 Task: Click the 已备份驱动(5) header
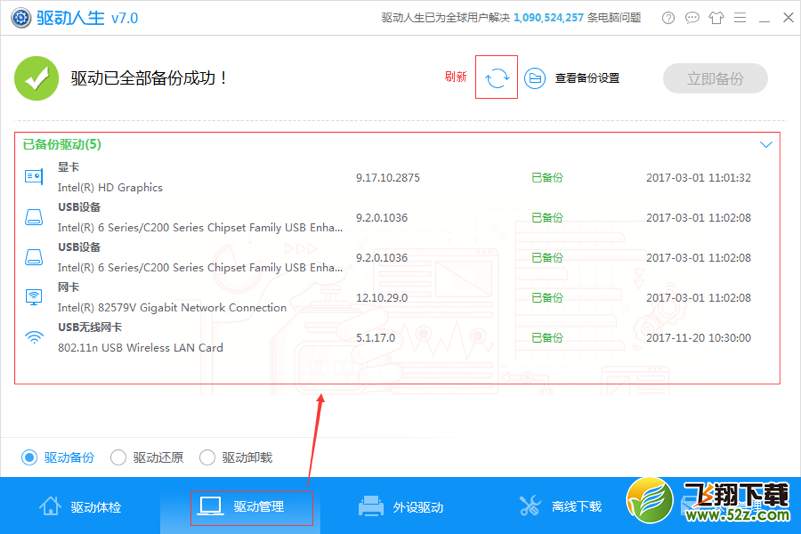(x=62, y=145)
